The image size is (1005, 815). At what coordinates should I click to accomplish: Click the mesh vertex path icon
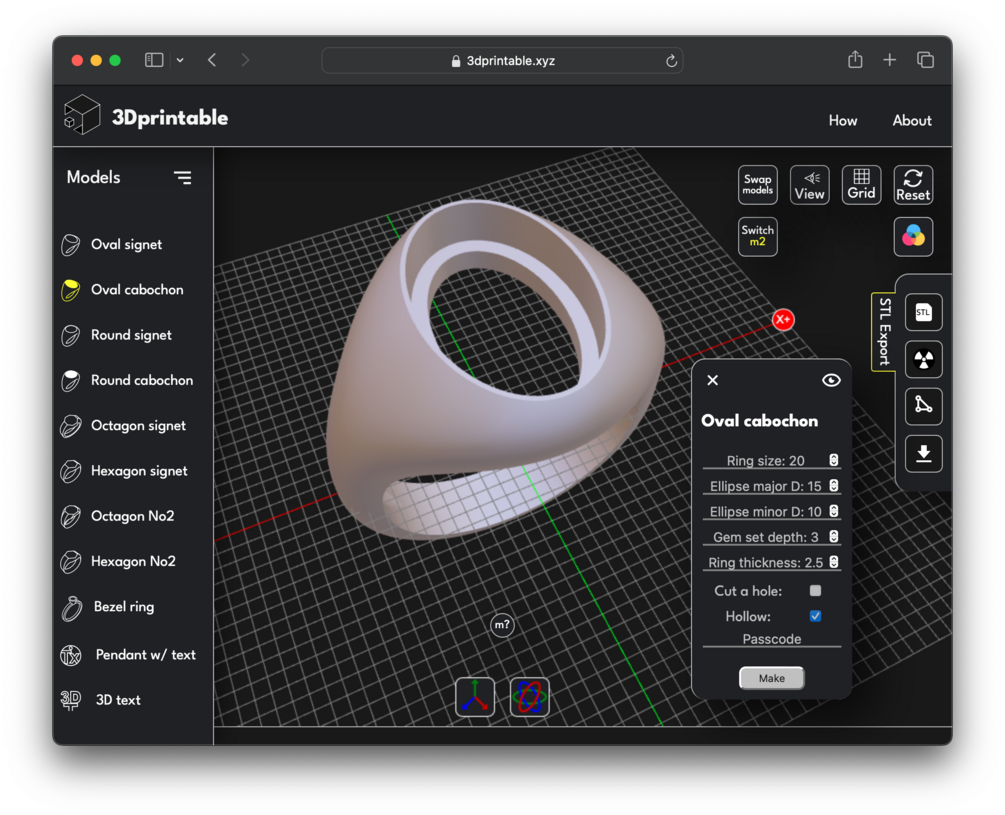(923, 406)
